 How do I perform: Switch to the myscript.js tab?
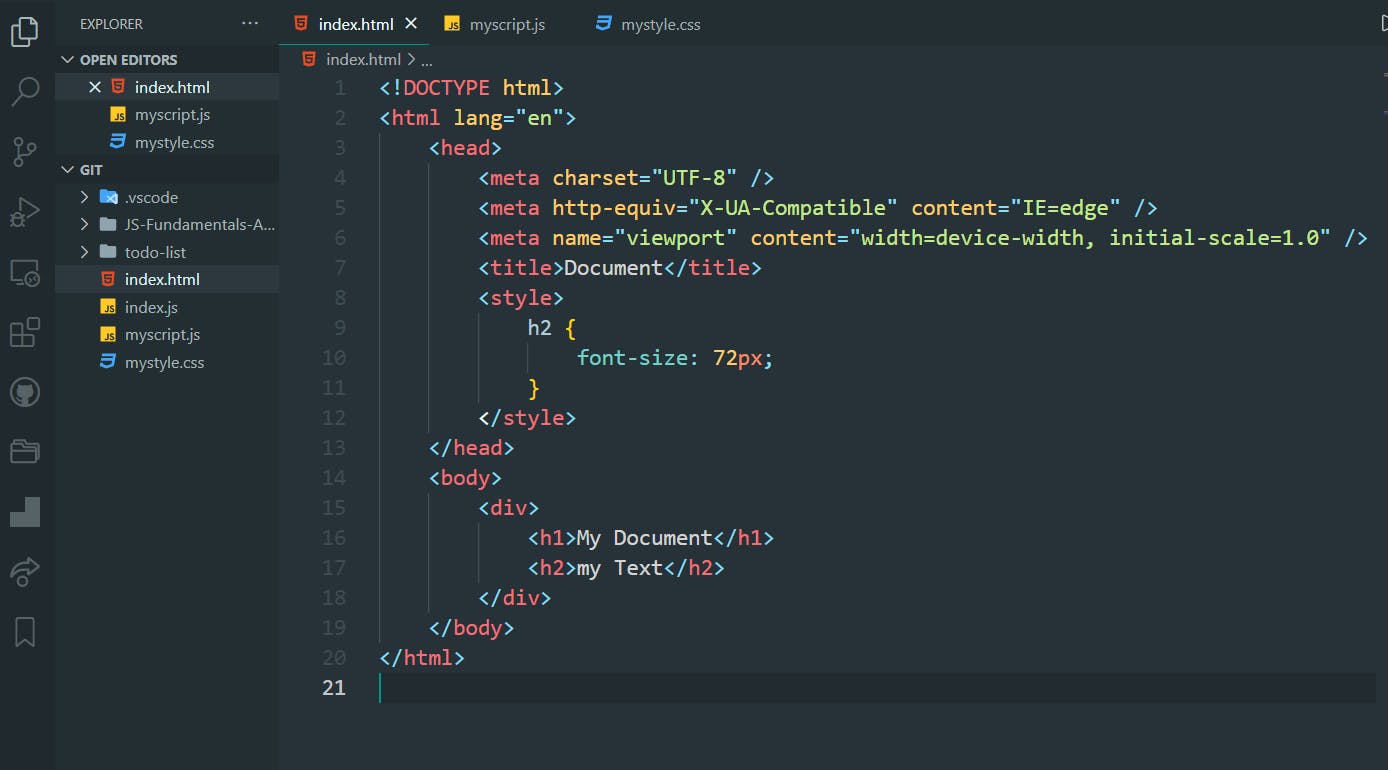point(507,24)
